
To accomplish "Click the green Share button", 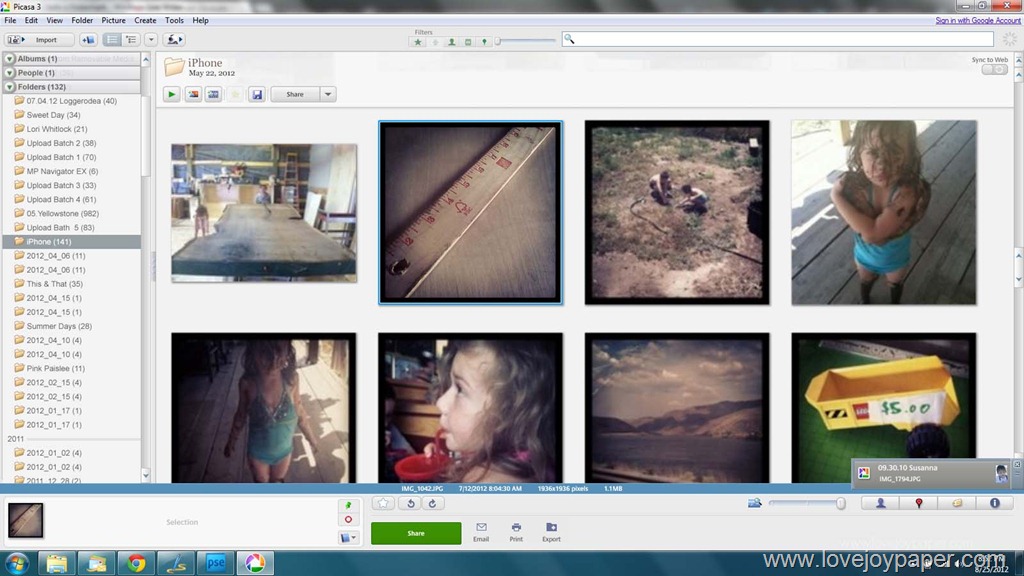I will (416, 534).
